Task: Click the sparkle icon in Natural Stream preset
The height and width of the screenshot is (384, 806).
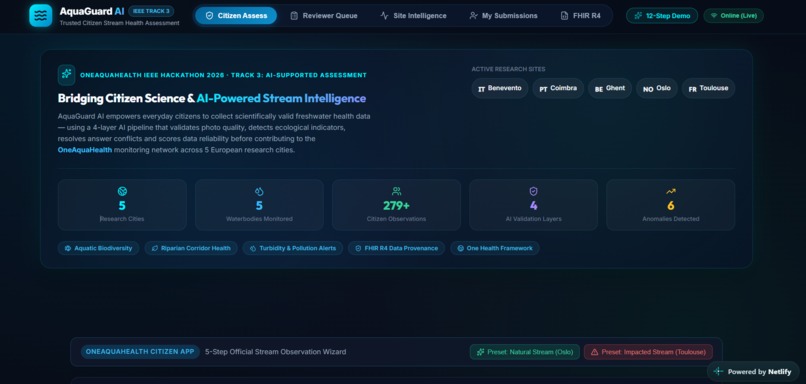Action: [481, 352]
